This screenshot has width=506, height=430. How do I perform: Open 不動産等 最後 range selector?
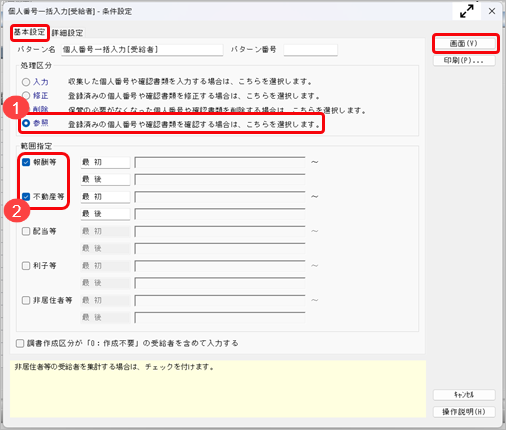[x=105, y=214]
